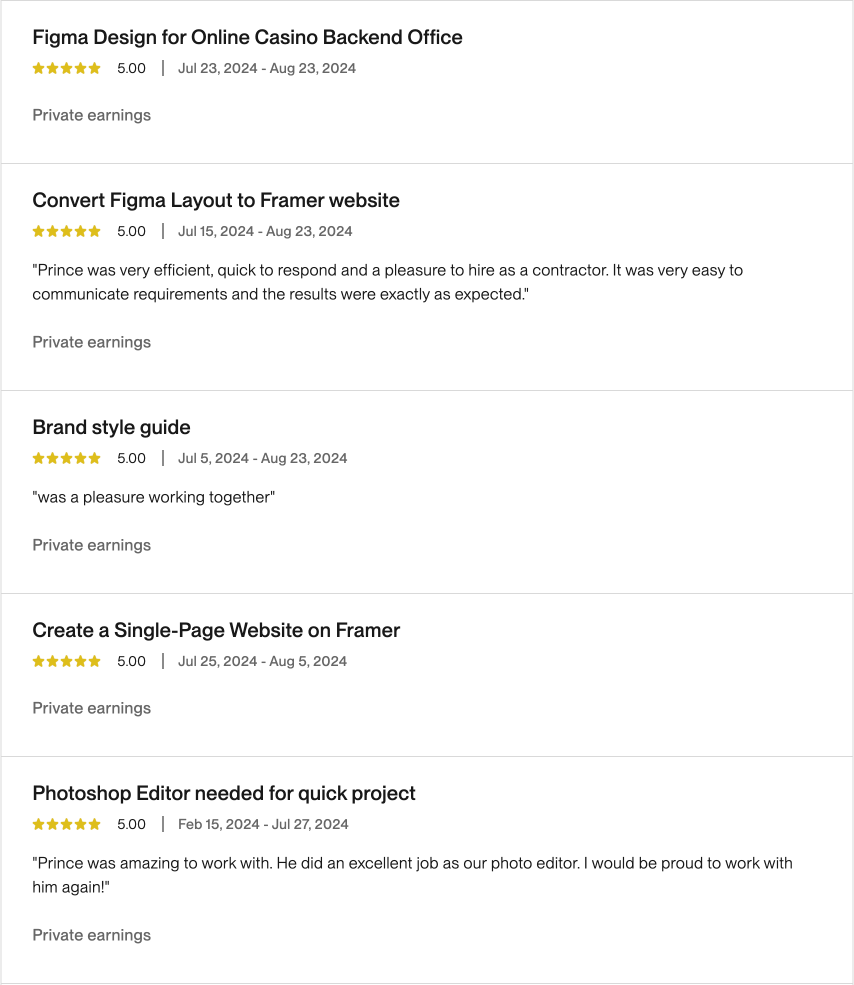Click the Jul 25, 2024 - Aug 5, 2024 date range
Viewport: 854px width, 985px height.
click(x=263, y=662)
